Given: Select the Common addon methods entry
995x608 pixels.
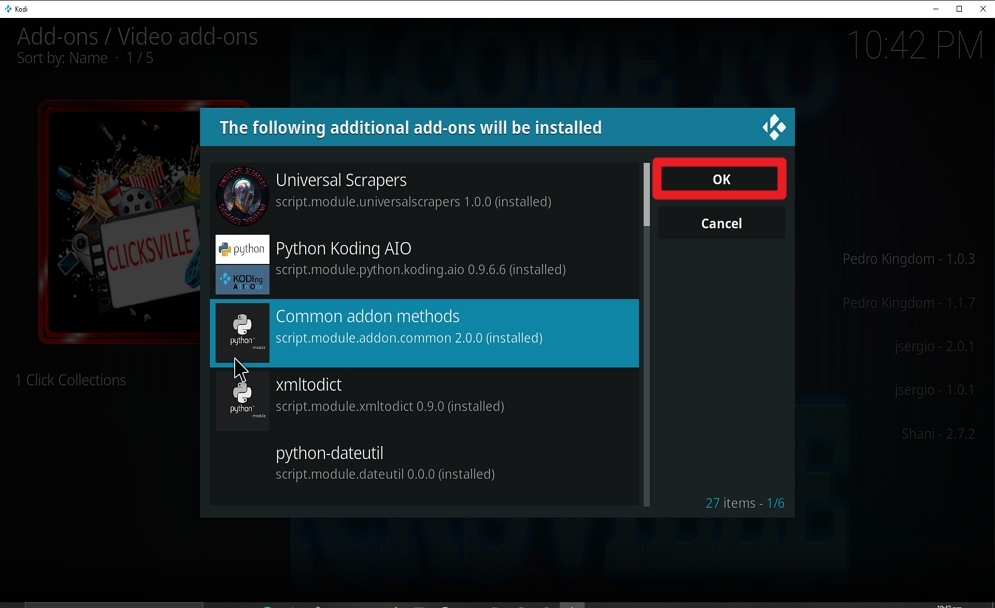Looking at the screenshot, I should click(424, 333).
